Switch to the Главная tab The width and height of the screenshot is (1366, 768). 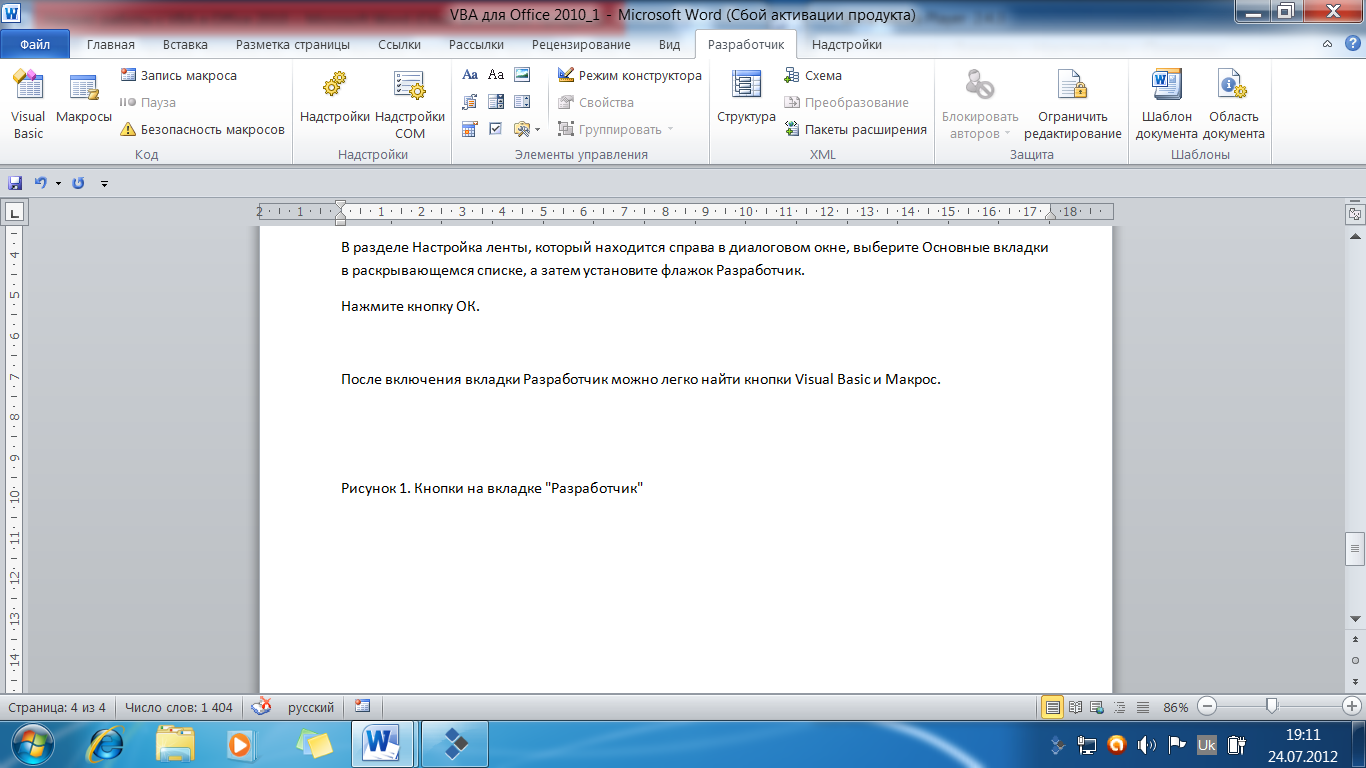110,45
